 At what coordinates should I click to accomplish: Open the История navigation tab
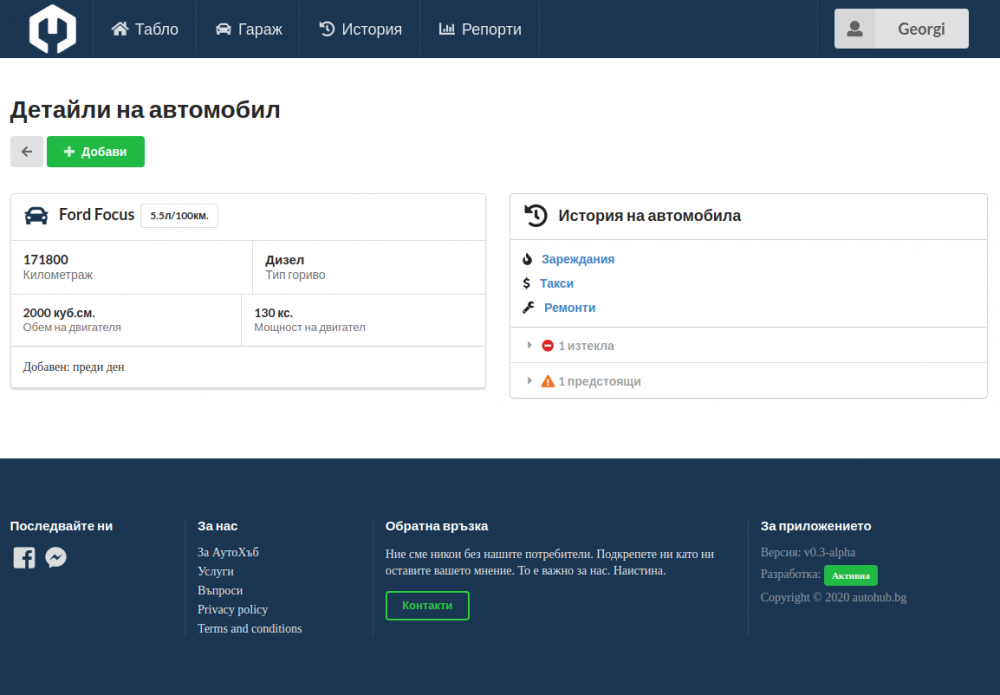point(360,29)
